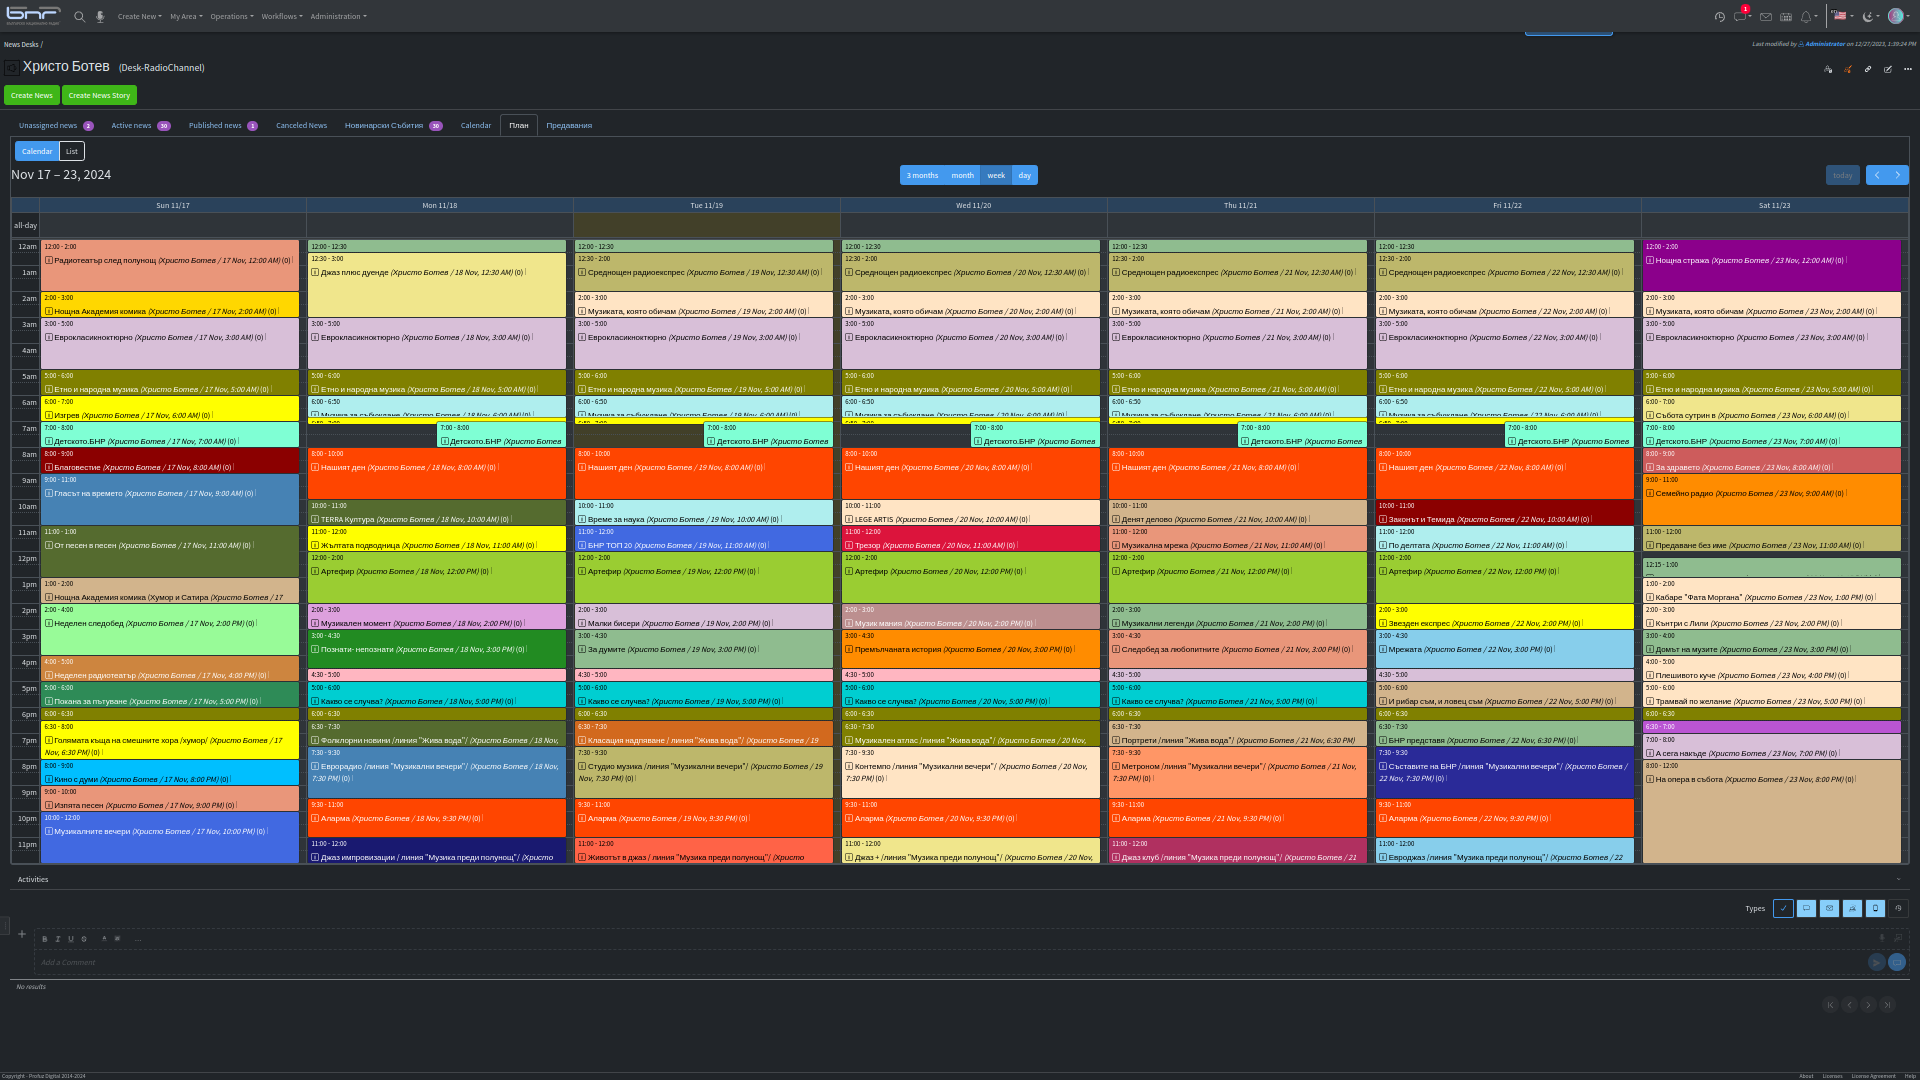Open the language flag dropdown
This screenshot has width=1920, height=1080.
(x=1842, y=16)
